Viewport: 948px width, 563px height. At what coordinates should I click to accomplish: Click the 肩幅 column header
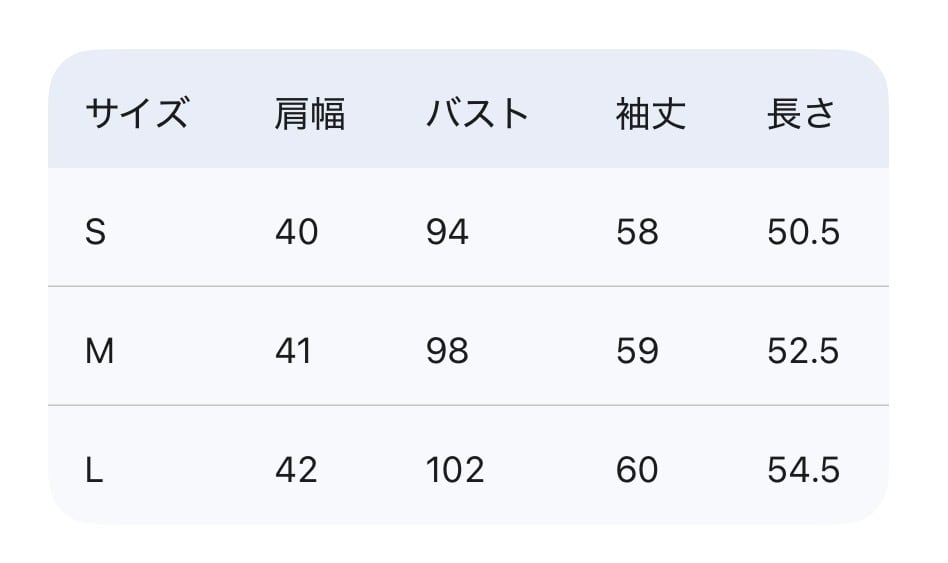(310, 114)
